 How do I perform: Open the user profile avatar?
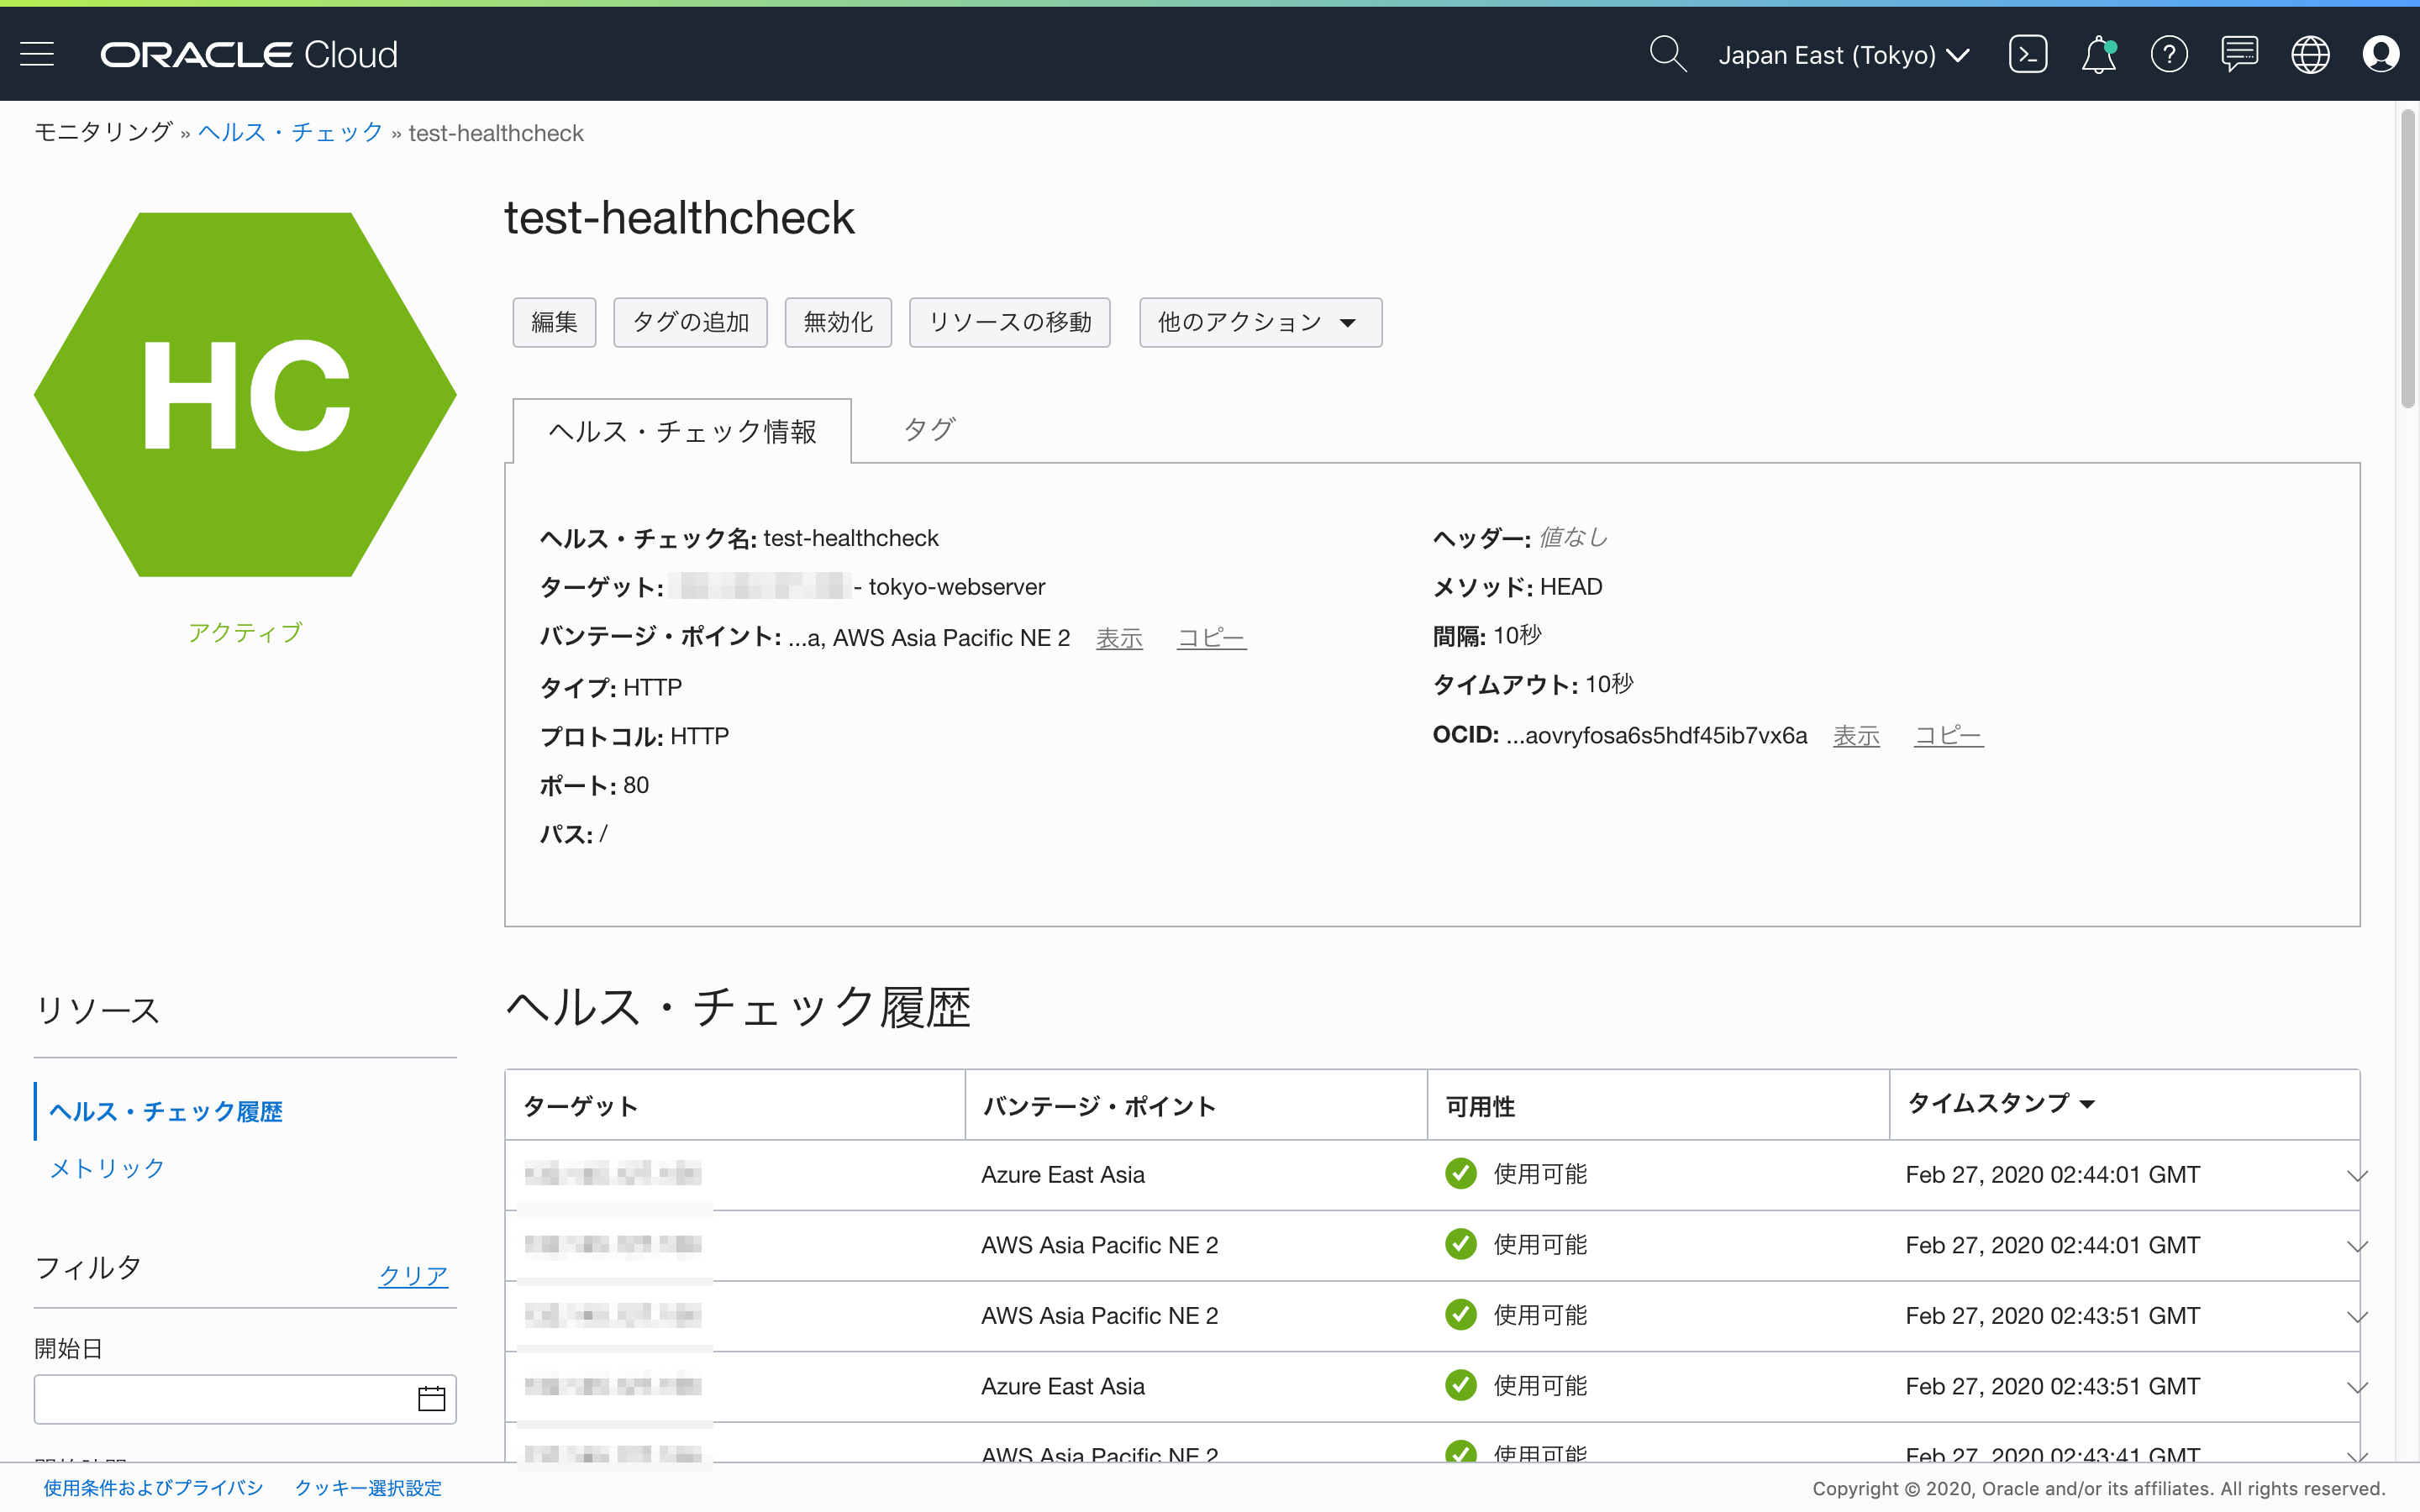pyautogui.click(x=2380, y=54)
